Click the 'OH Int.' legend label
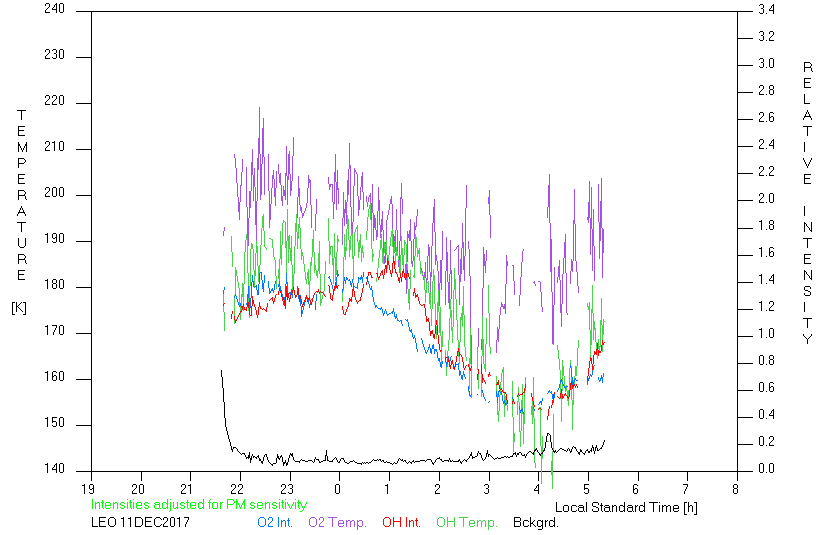The height and width of the screenshot is (535, 828). pyautogui.click(x=401, y=522)
